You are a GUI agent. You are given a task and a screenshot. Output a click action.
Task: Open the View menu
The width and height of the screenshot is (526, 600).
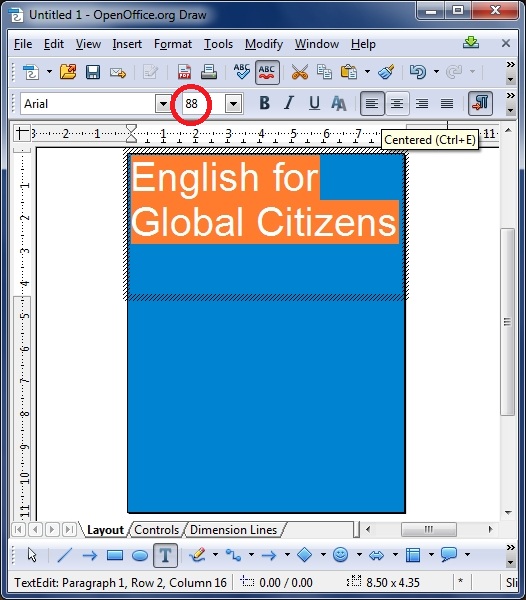click(x=88, y=44)
